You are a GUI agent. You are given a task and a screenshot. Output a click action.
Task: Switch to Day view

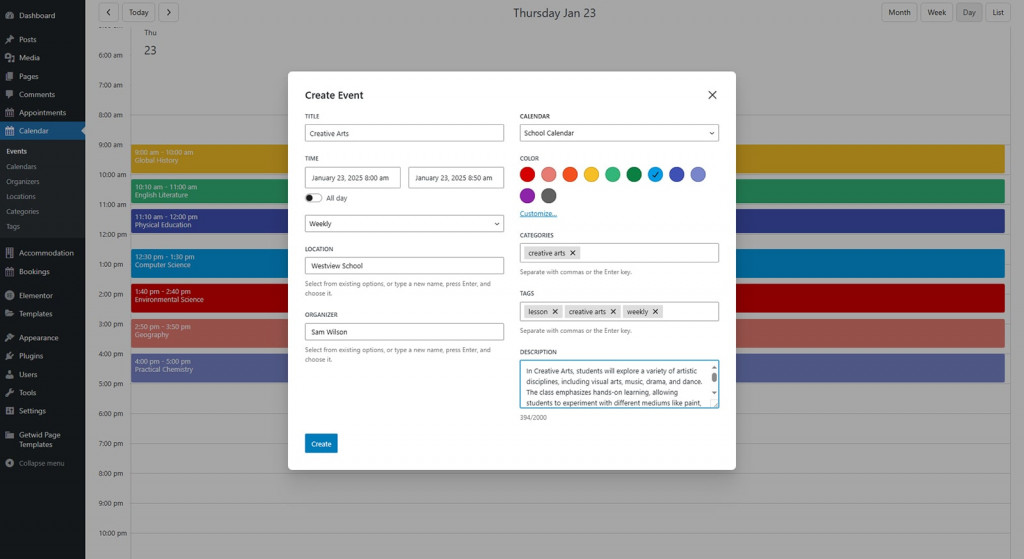(969, 12)
